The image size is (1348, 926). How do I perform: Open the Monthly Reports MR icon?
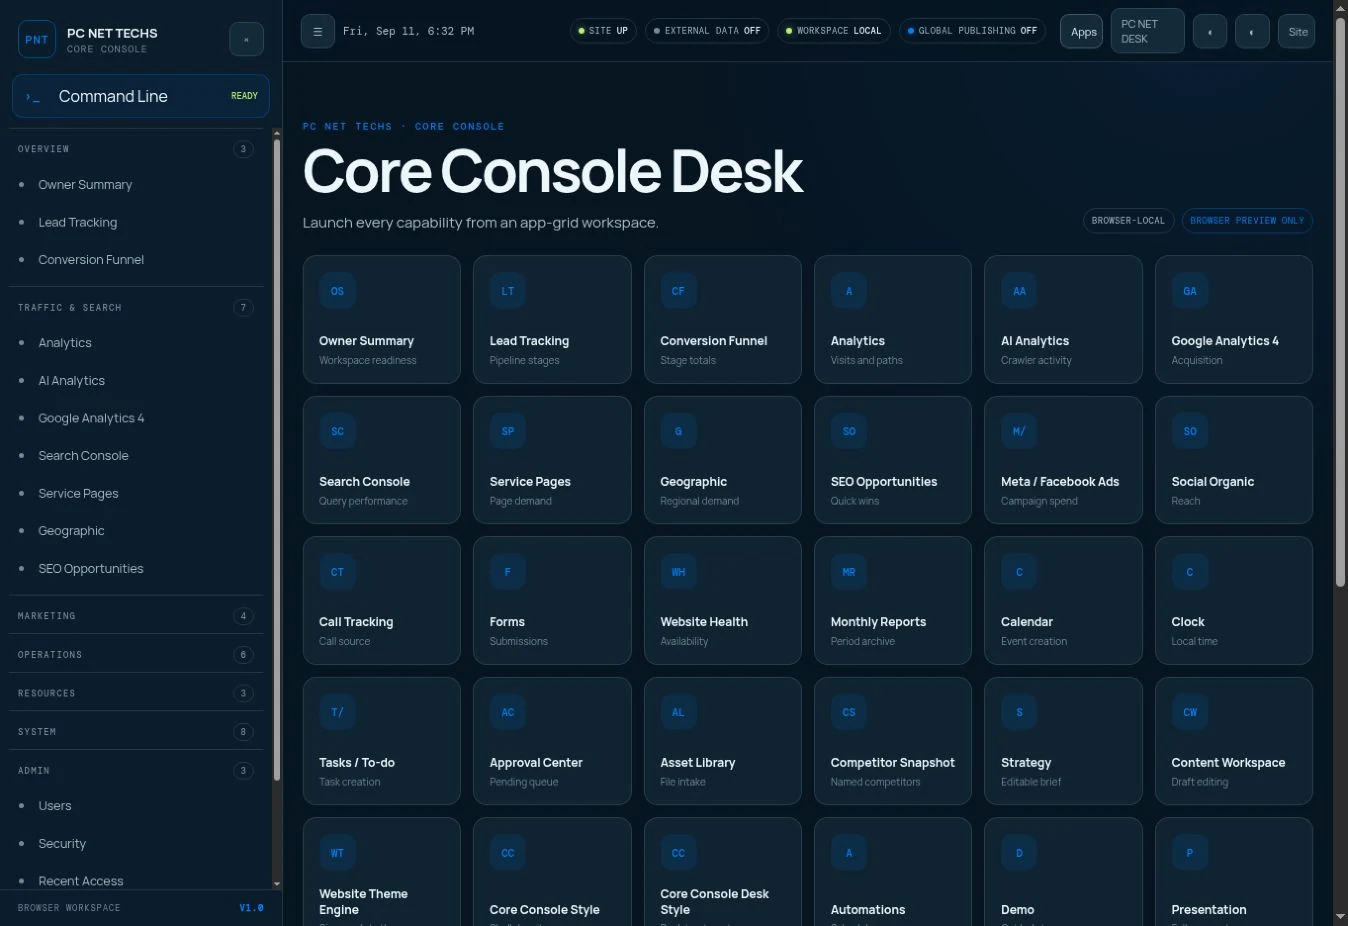[x=849, y=572]
